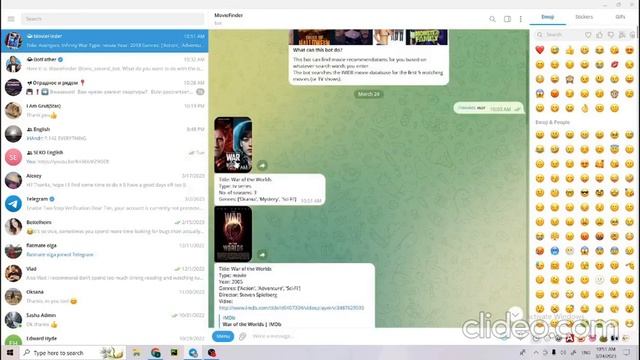Open War of the Worlds movie poster
Screen dimensions: 640x360
pyautogui.click(x=233, y=234)
